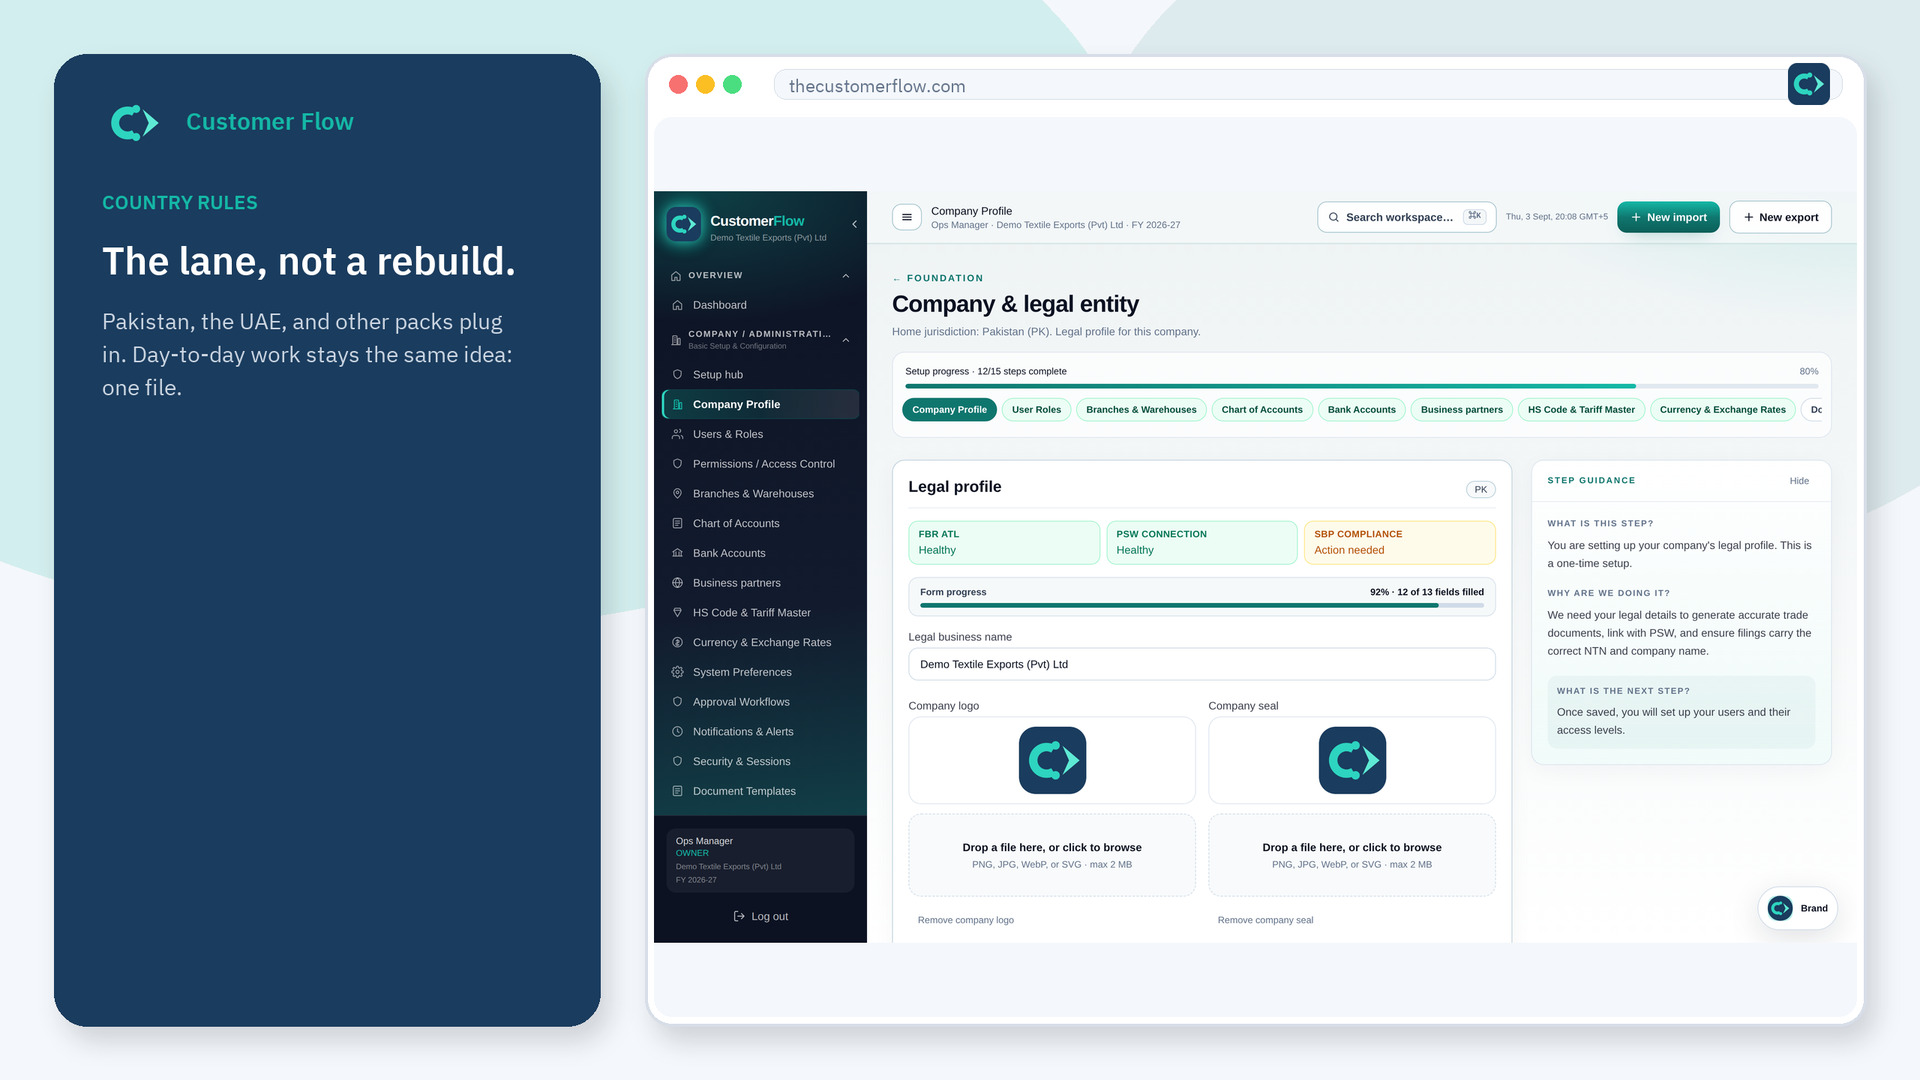Click the Remove company logo link
Screen dimensions: 1920x1080
click(965, 920)
